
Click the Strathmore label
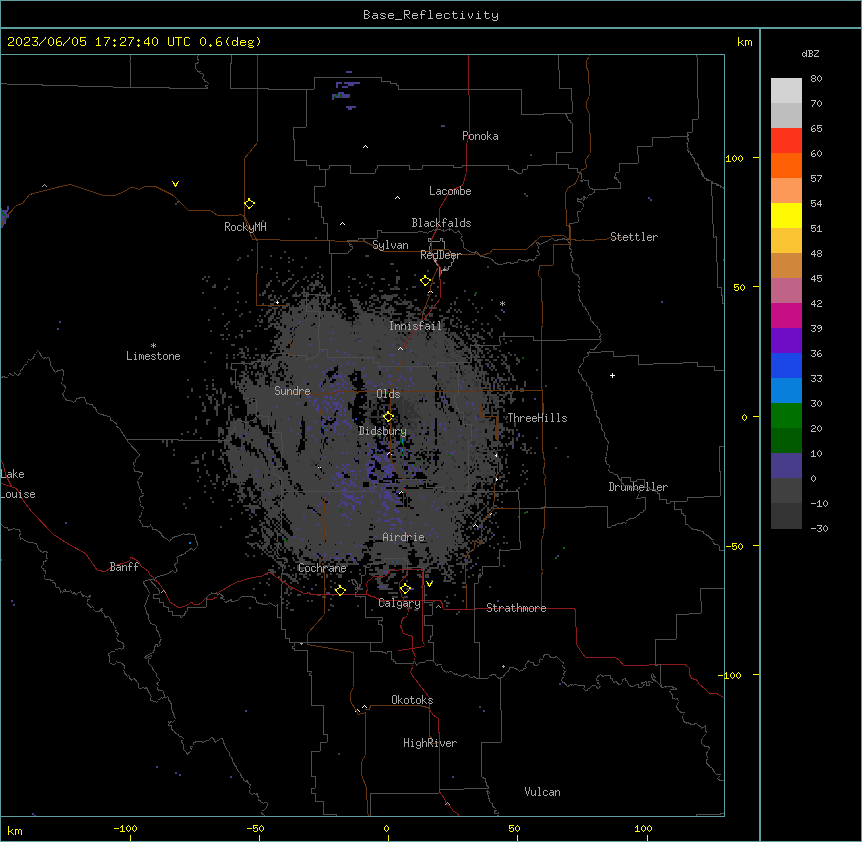tap(516, 608)
